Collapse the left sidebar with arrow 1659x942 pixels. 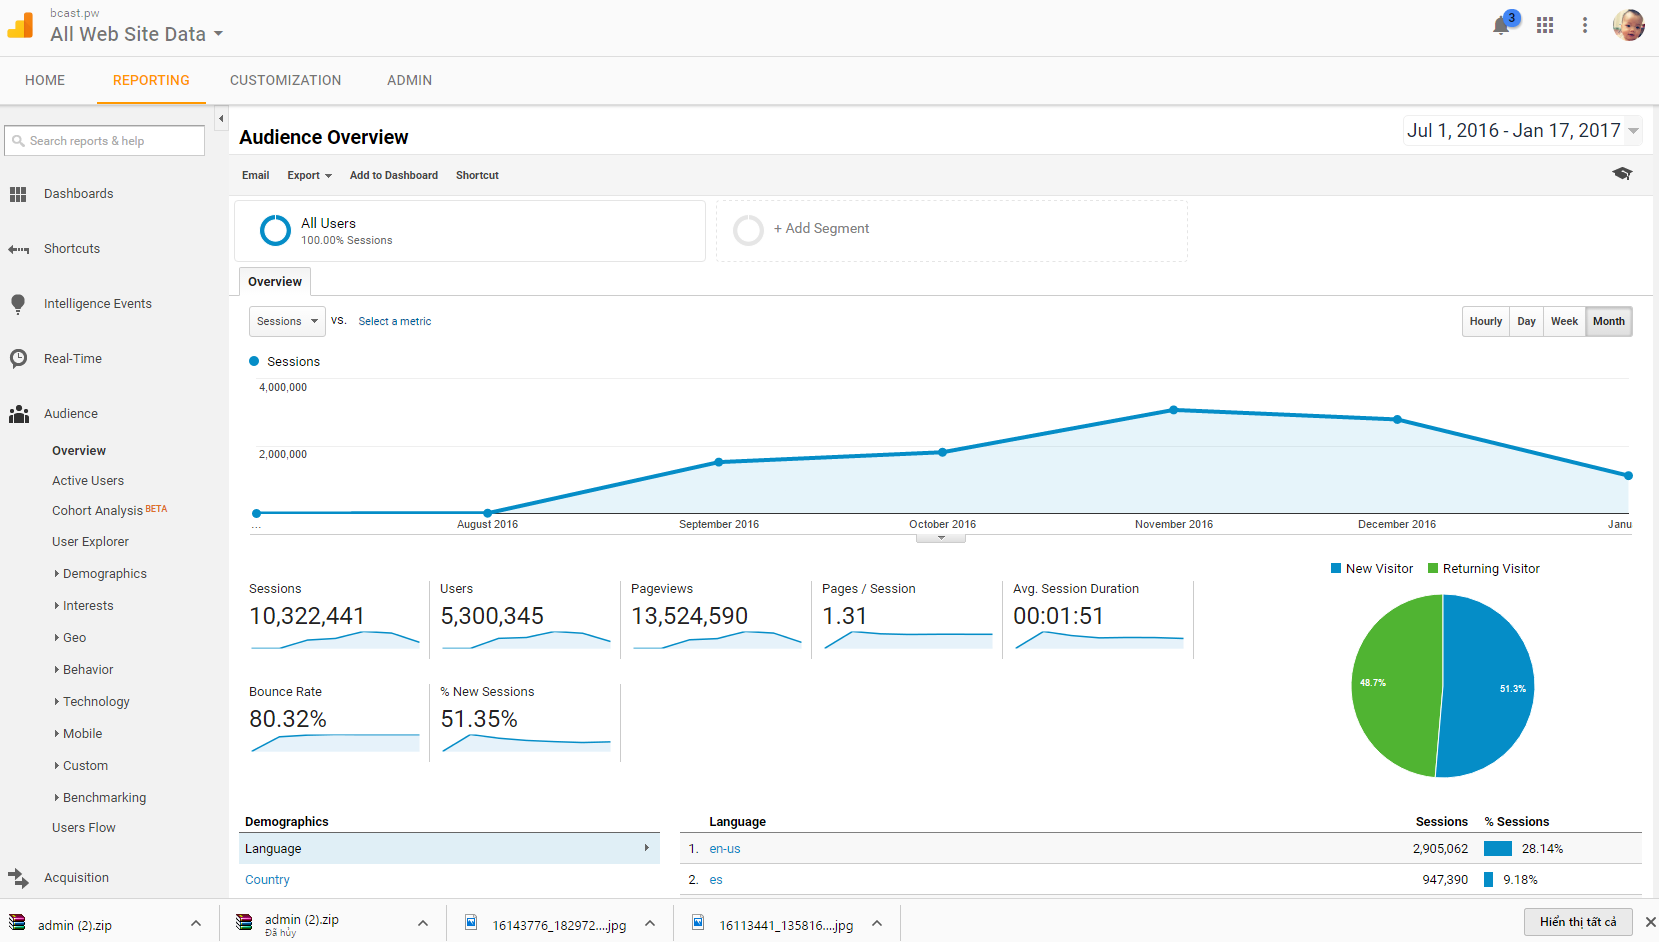click(221, 119)
